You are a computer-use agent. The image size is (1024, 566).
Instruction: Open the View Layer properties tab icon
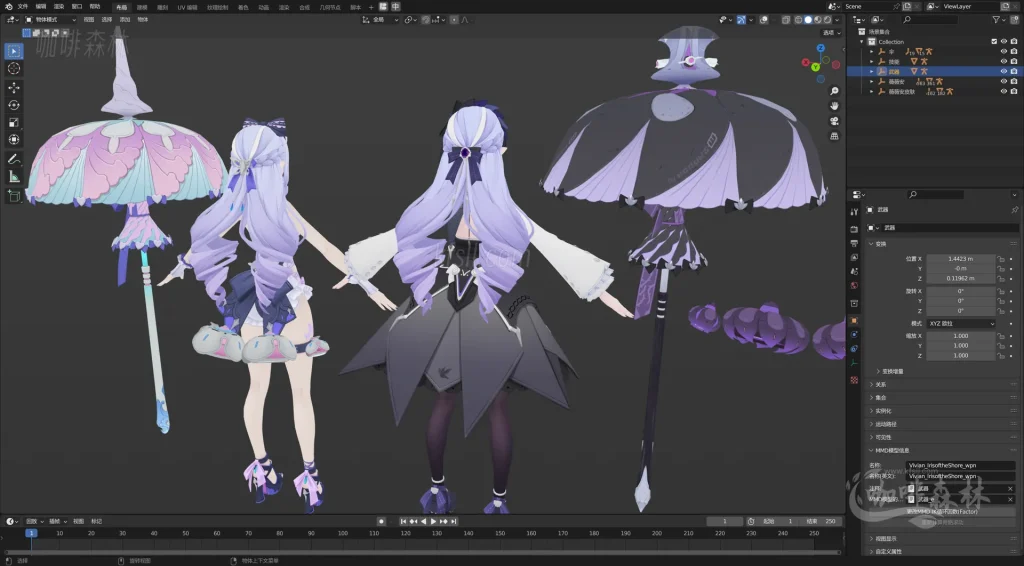coord(854,257)
